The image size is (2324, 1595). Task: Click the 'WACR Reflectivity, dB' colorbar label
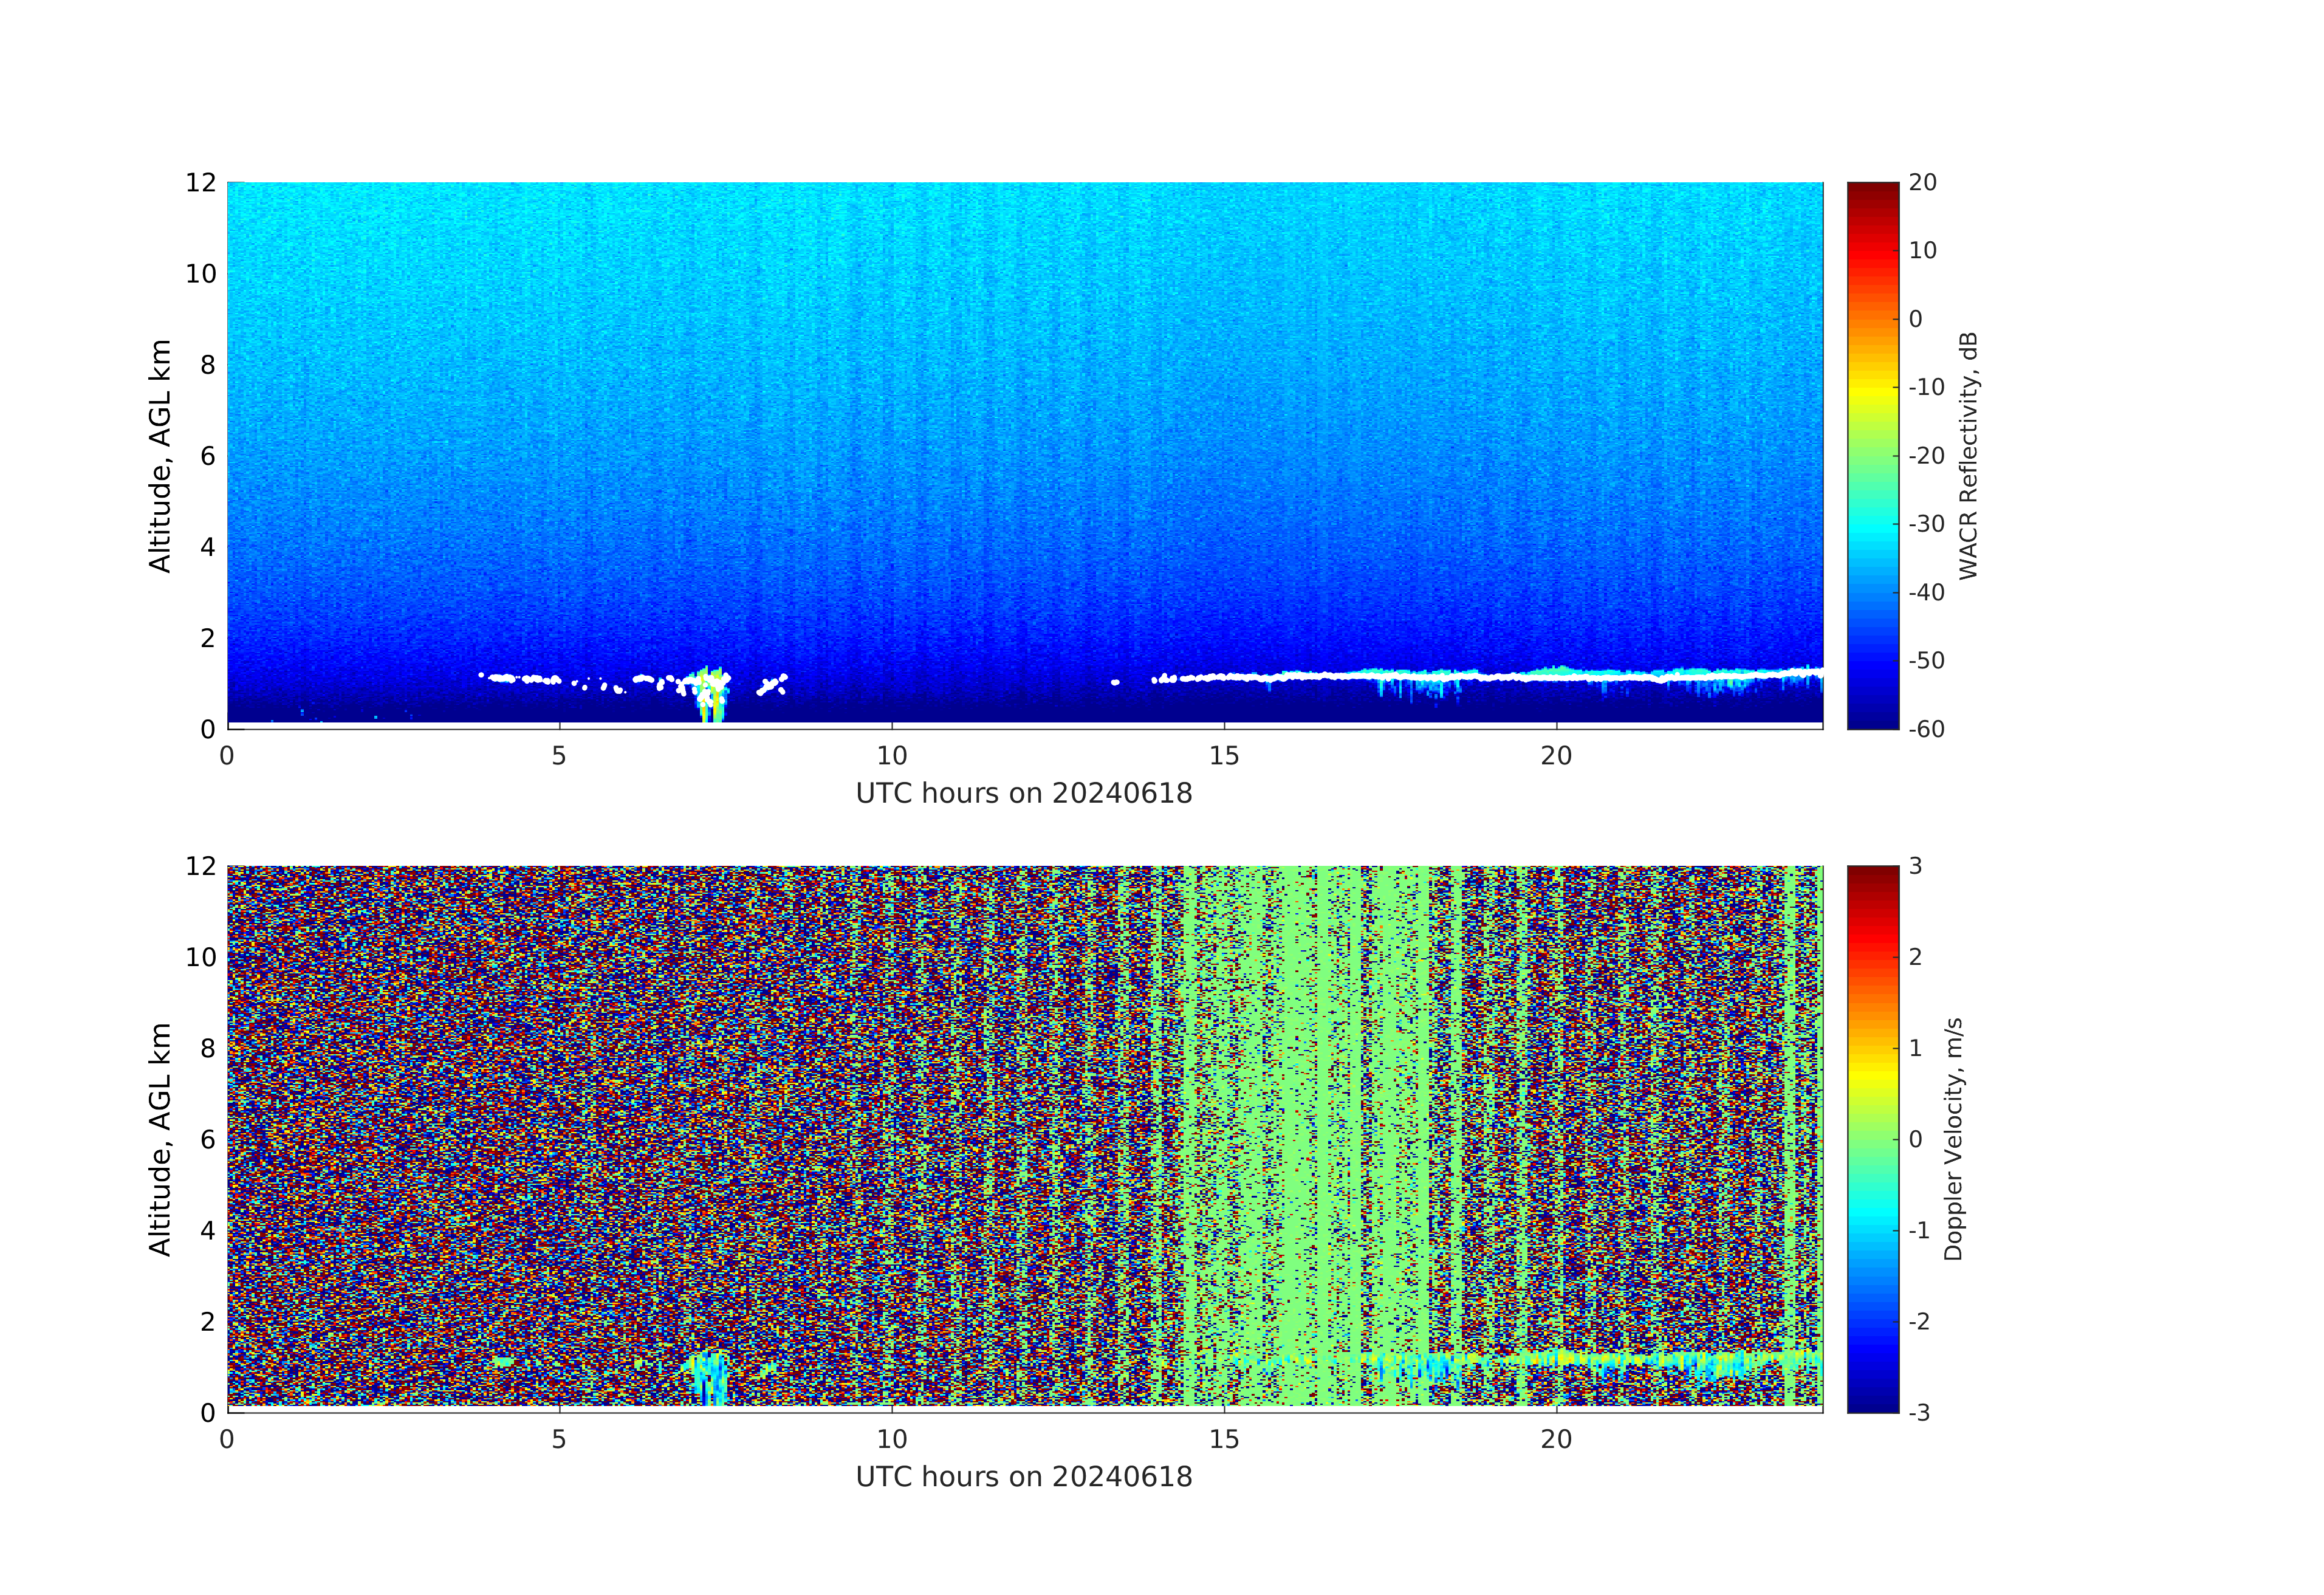[1968, 455]
